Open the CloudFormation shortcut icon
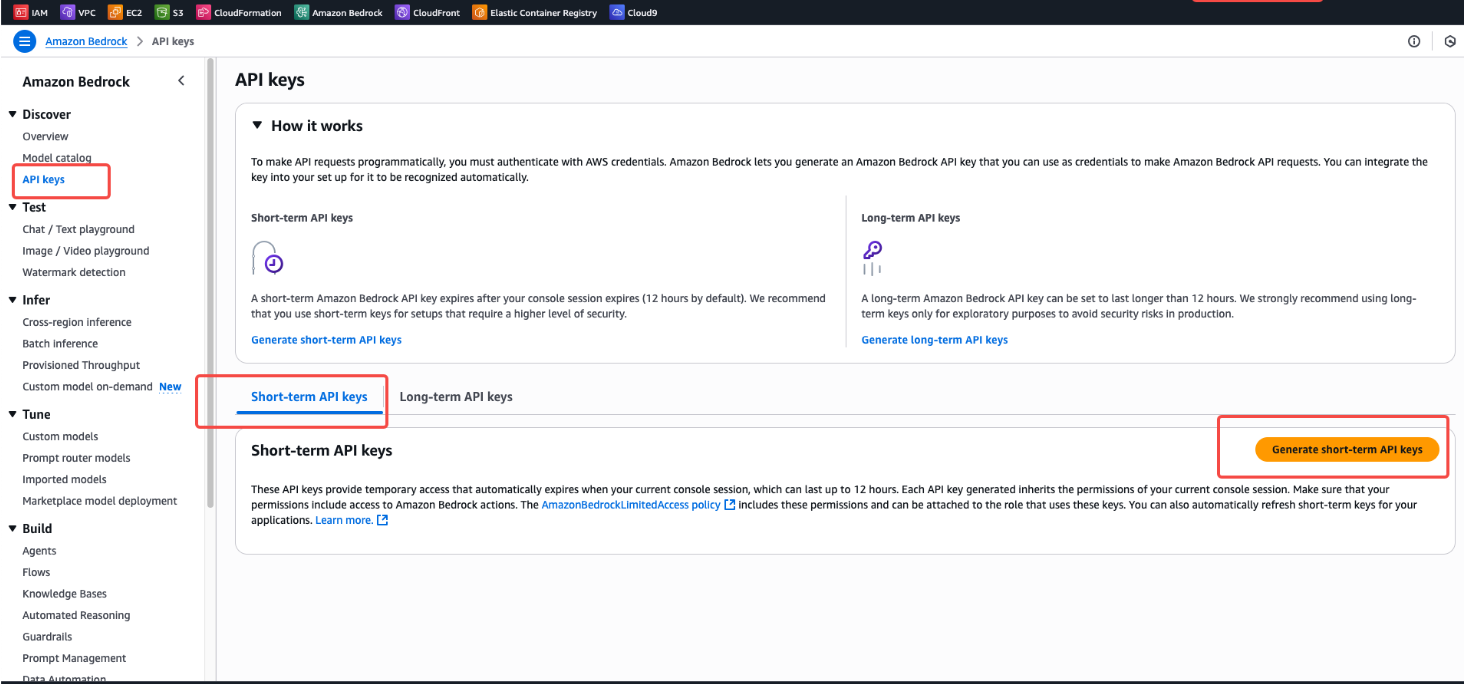This screenshot has height=684, width=1464. 203,12
